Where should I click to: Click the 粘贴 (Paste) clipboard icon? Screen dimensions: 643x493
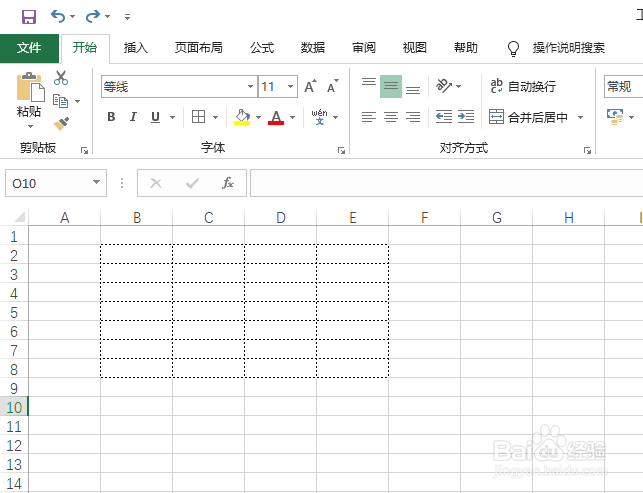click(x=30, y=87)
